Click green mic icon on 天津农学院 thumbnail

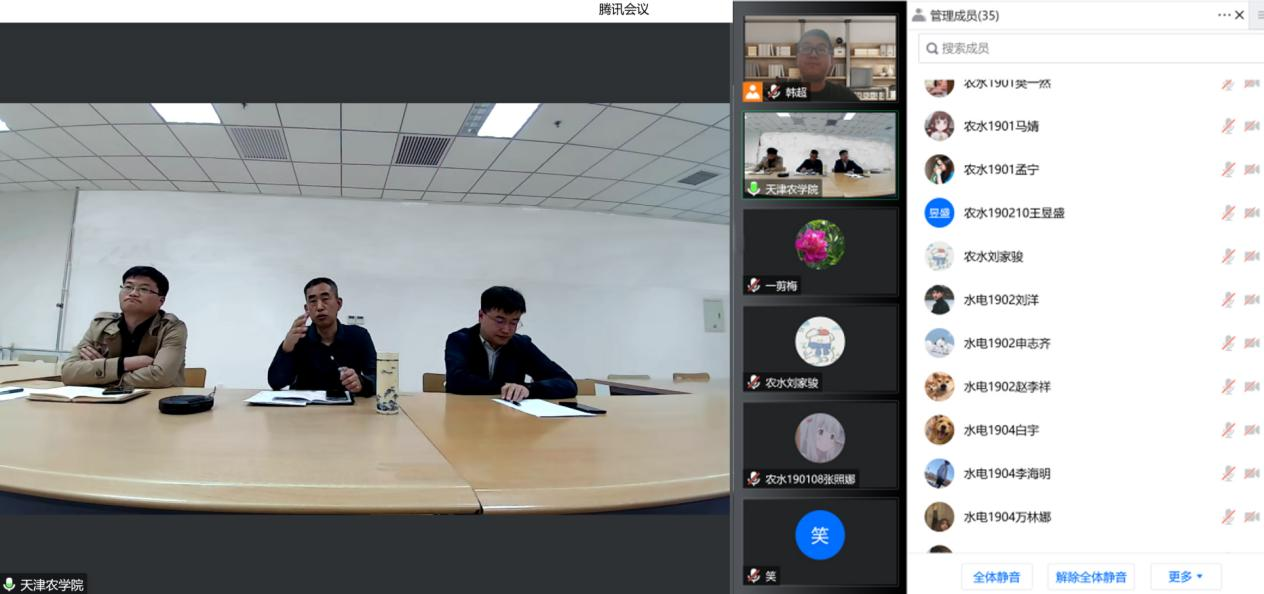coord(754,189)
